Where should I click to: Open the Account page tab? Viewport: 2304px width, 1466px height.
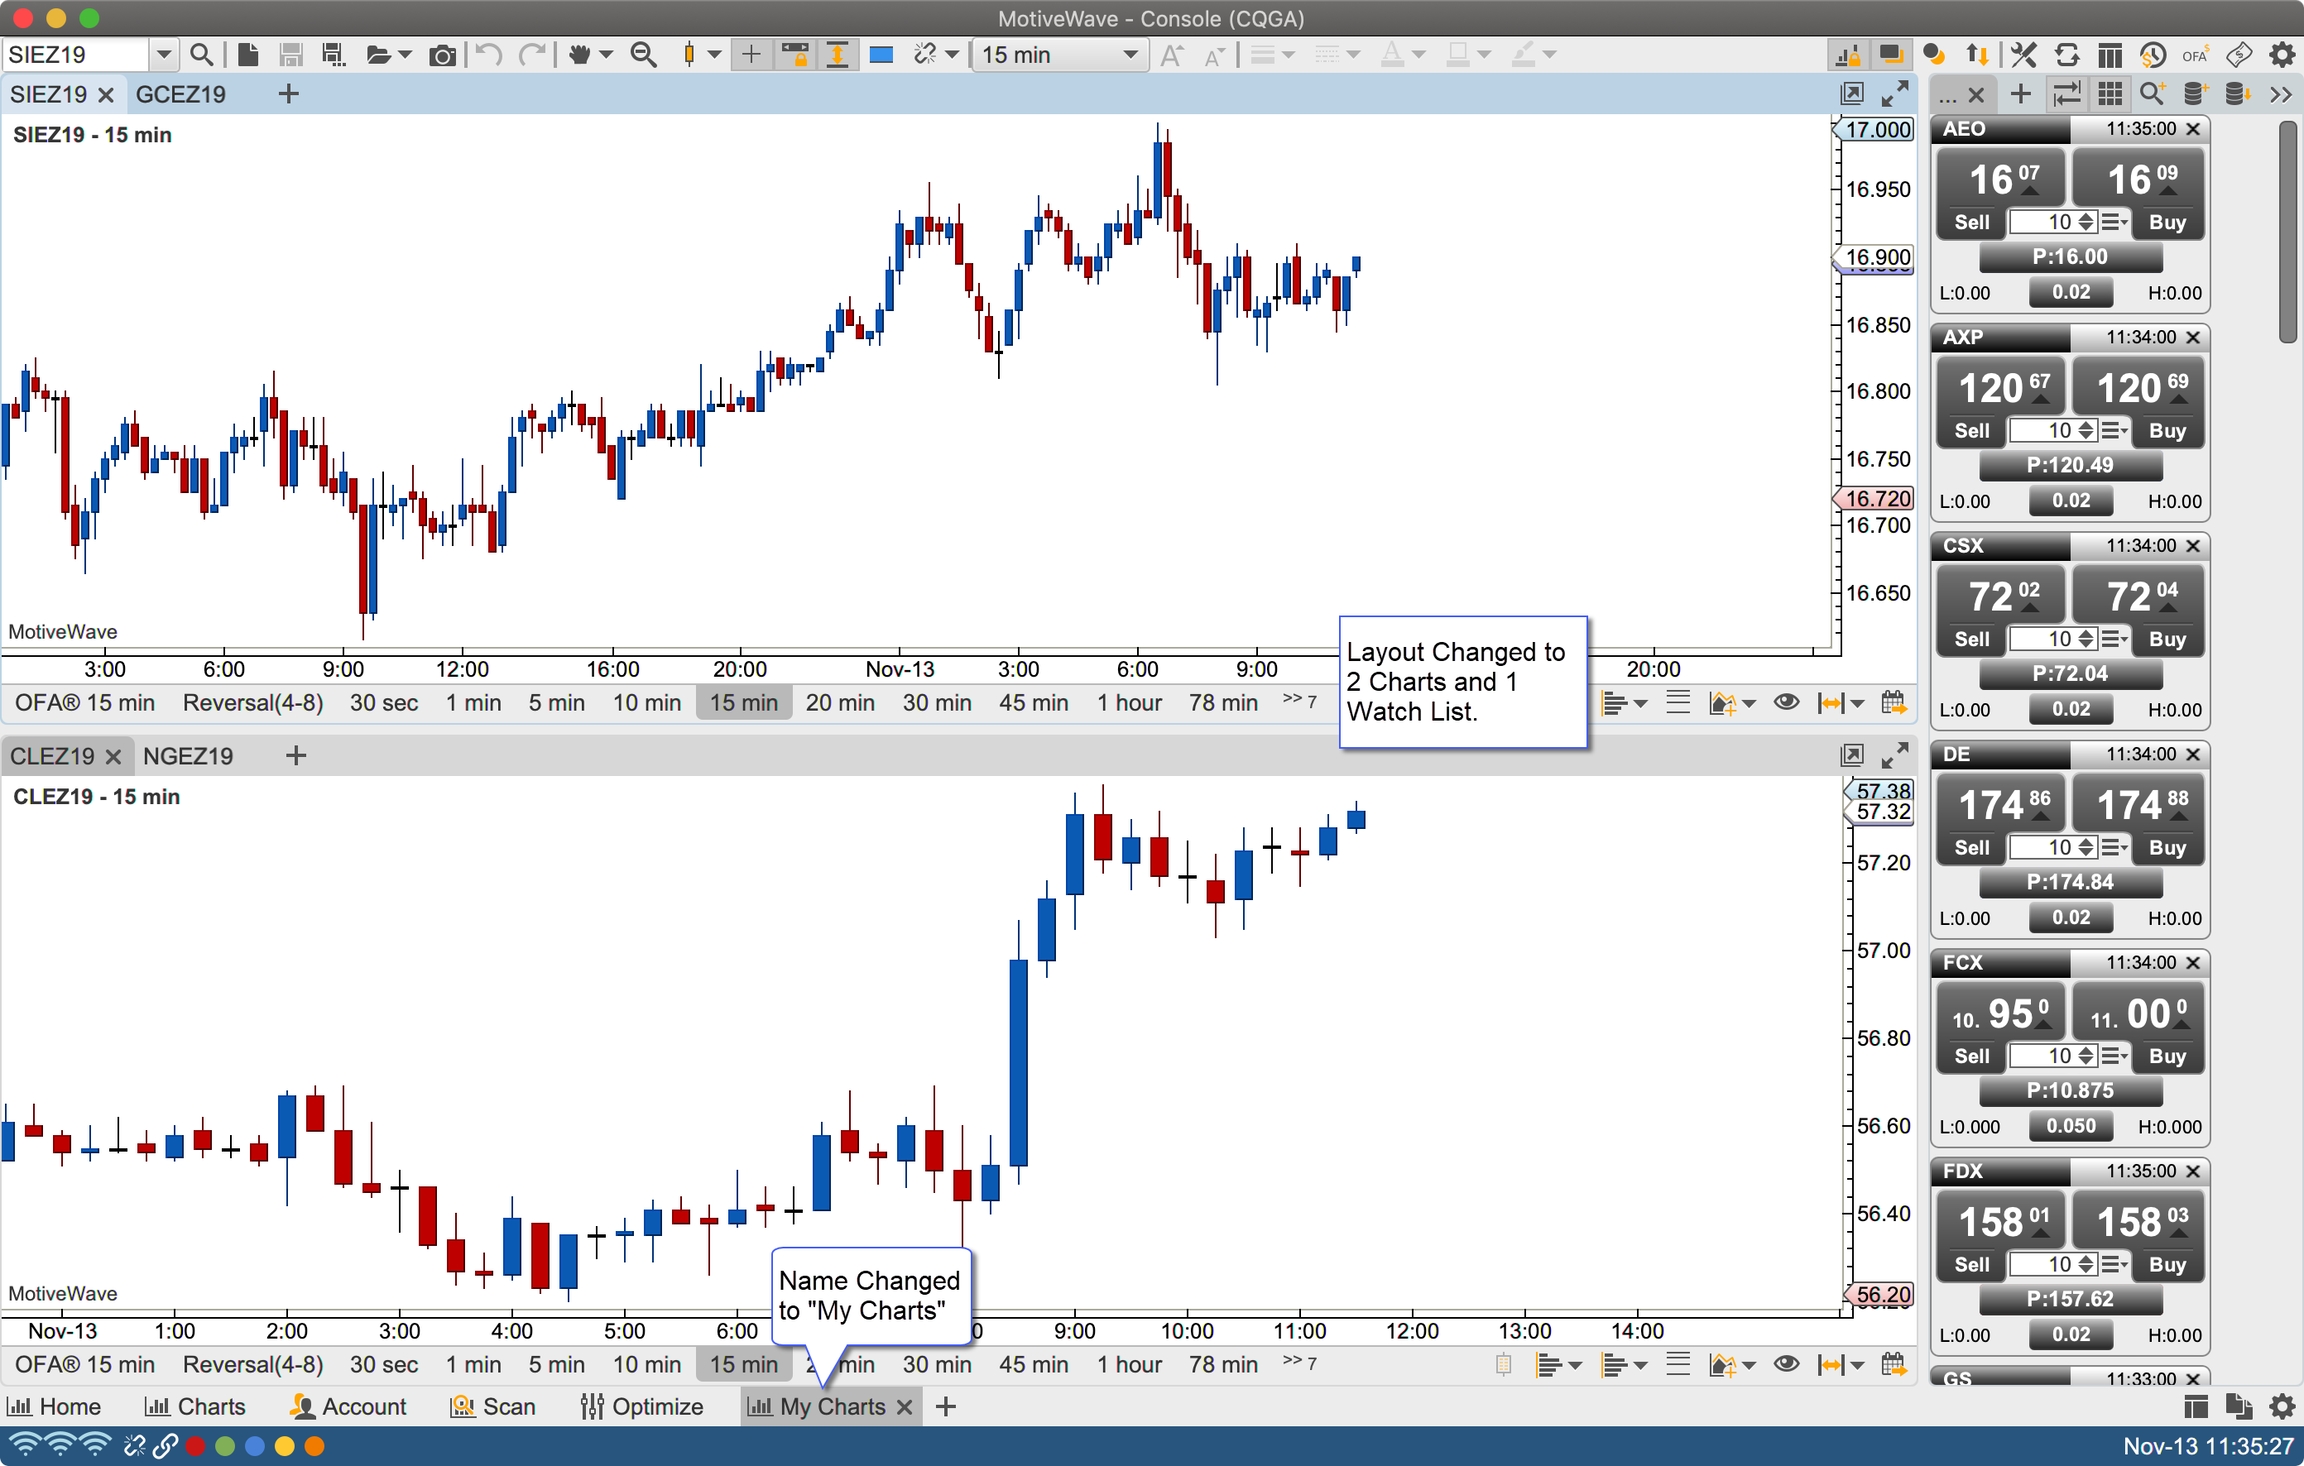[348, 1406]
